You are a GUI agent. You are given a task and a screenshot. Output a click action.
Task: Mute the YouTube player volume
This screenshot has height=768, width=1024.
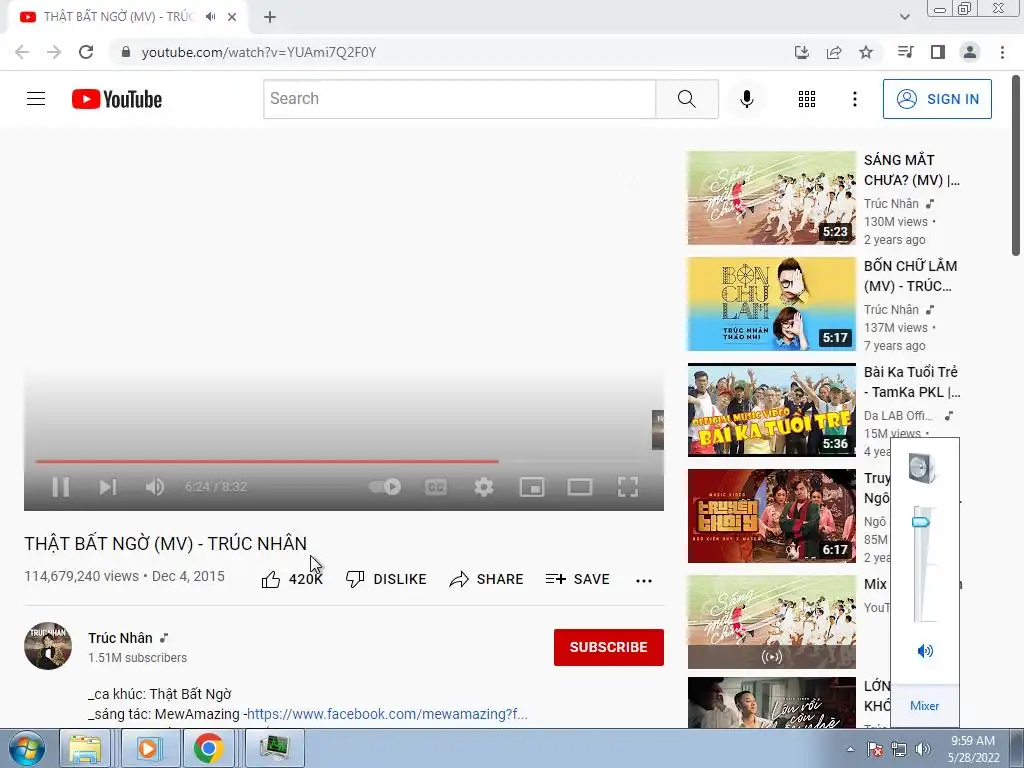(155, 487)
